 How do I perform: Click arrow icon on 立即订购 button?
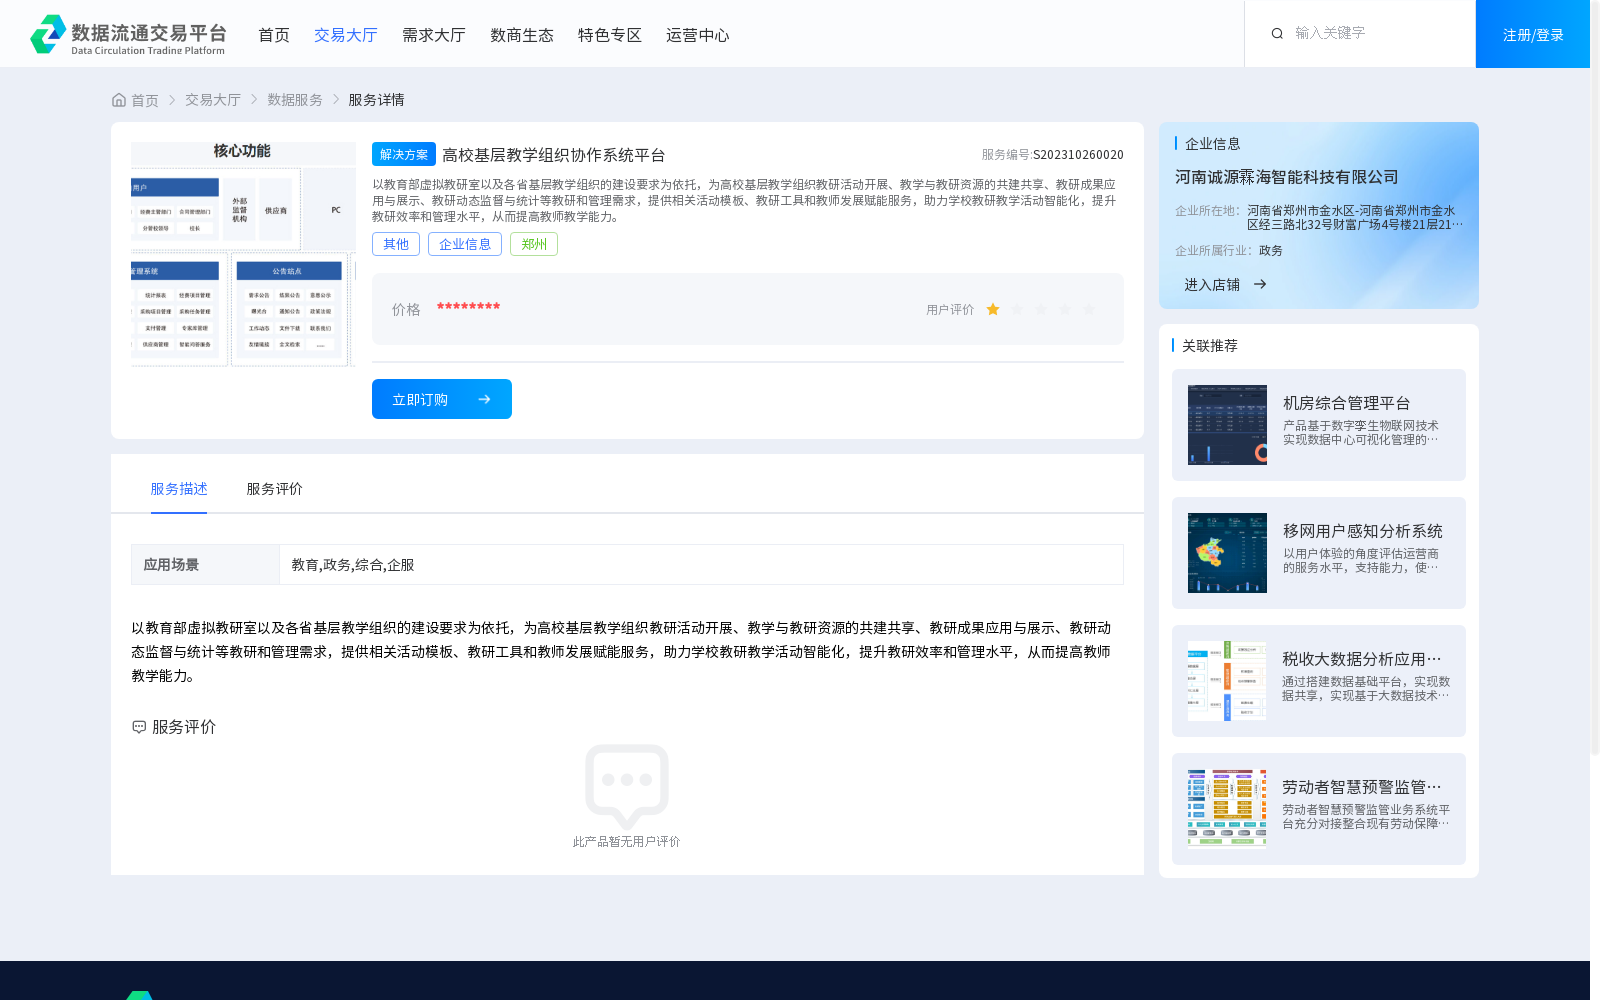click(x=484, y=399)
